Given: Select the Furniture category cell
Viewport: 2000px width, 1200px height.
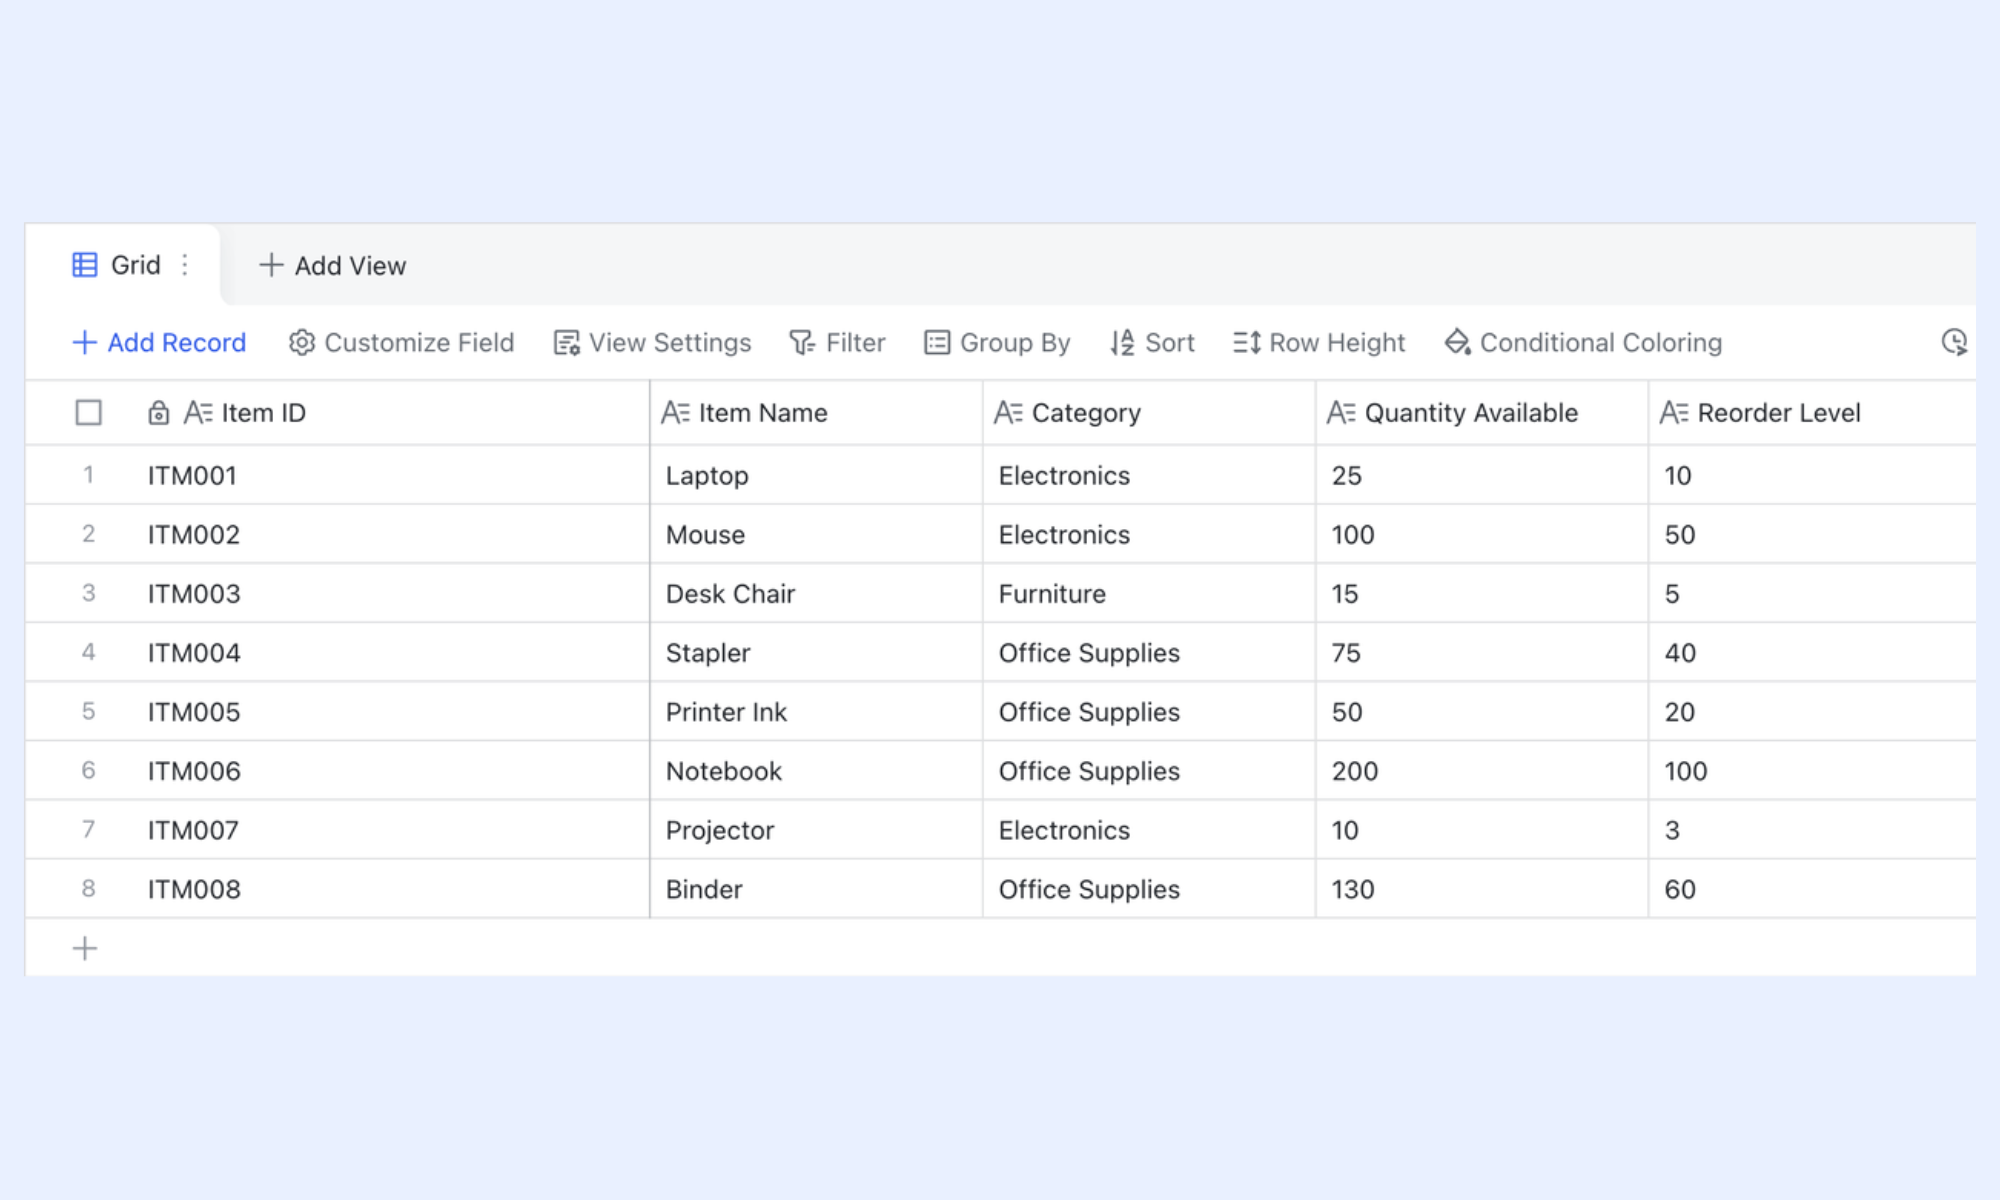Looking at the screenshot, I should point(1149,593).
